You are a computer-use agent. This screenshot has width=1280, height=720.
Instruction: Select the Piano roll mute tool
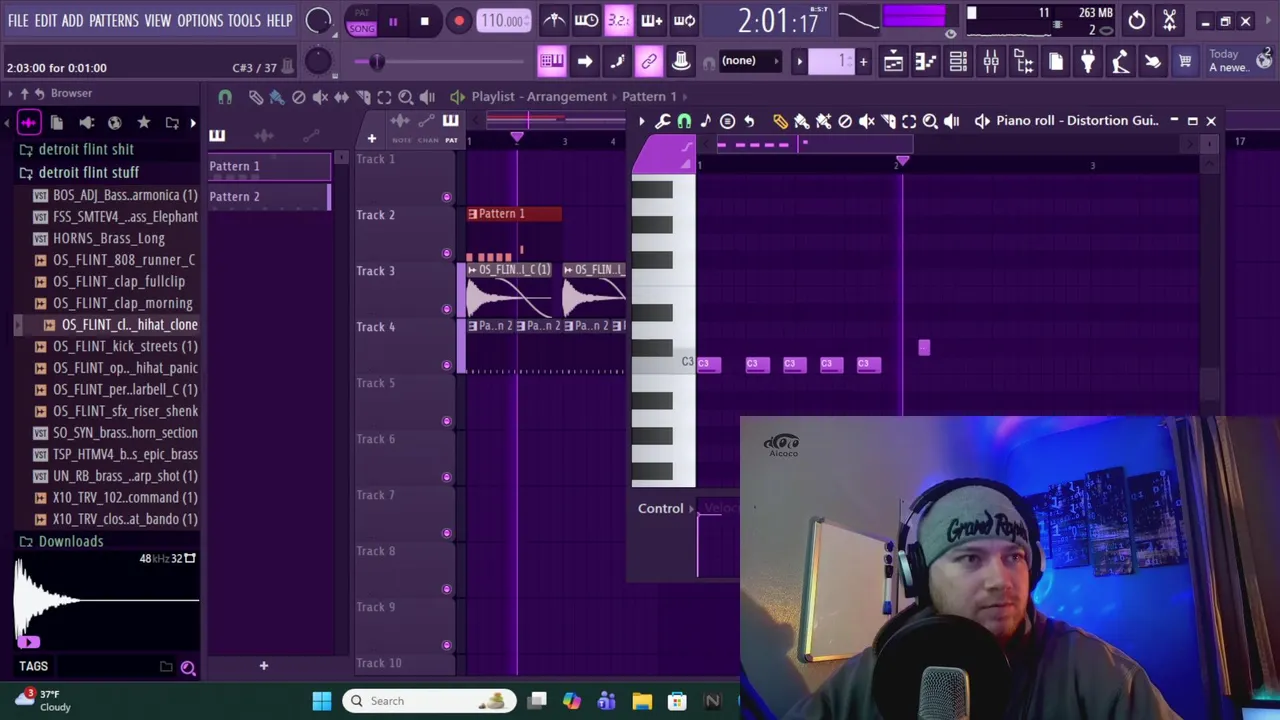866,121
